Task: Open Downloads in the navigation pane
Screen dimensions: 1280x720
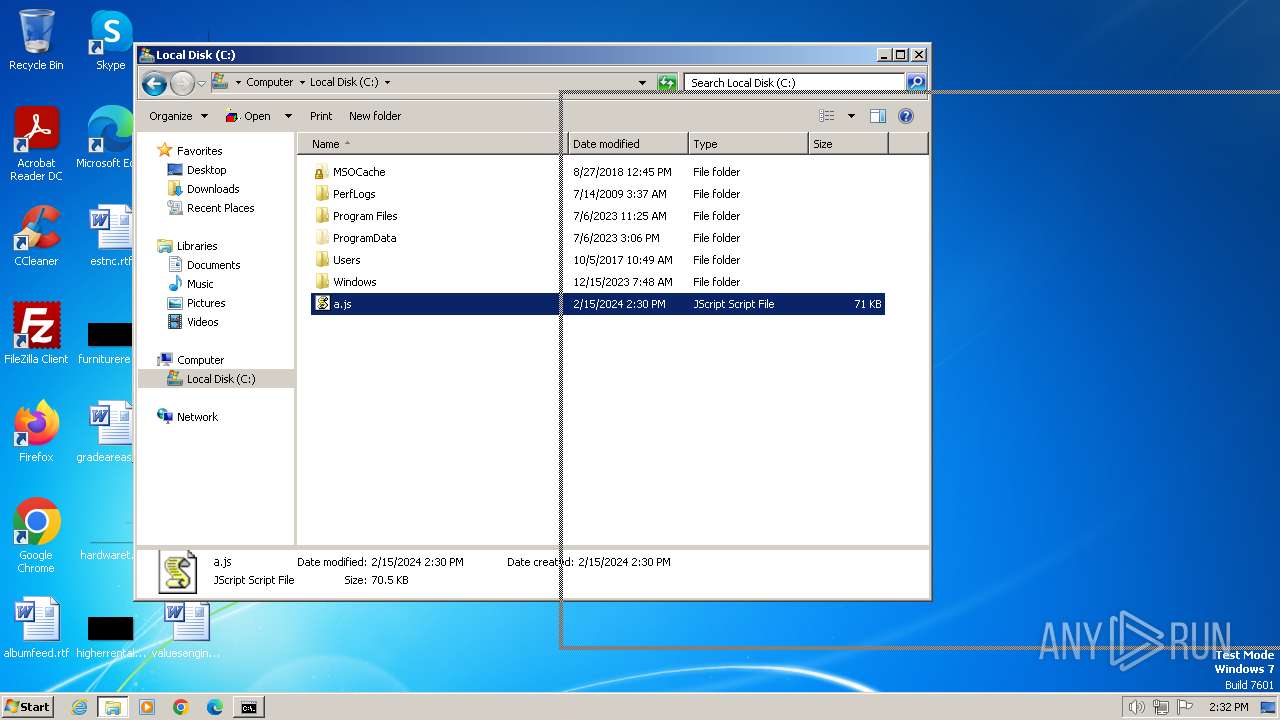Action: (213, 189)
